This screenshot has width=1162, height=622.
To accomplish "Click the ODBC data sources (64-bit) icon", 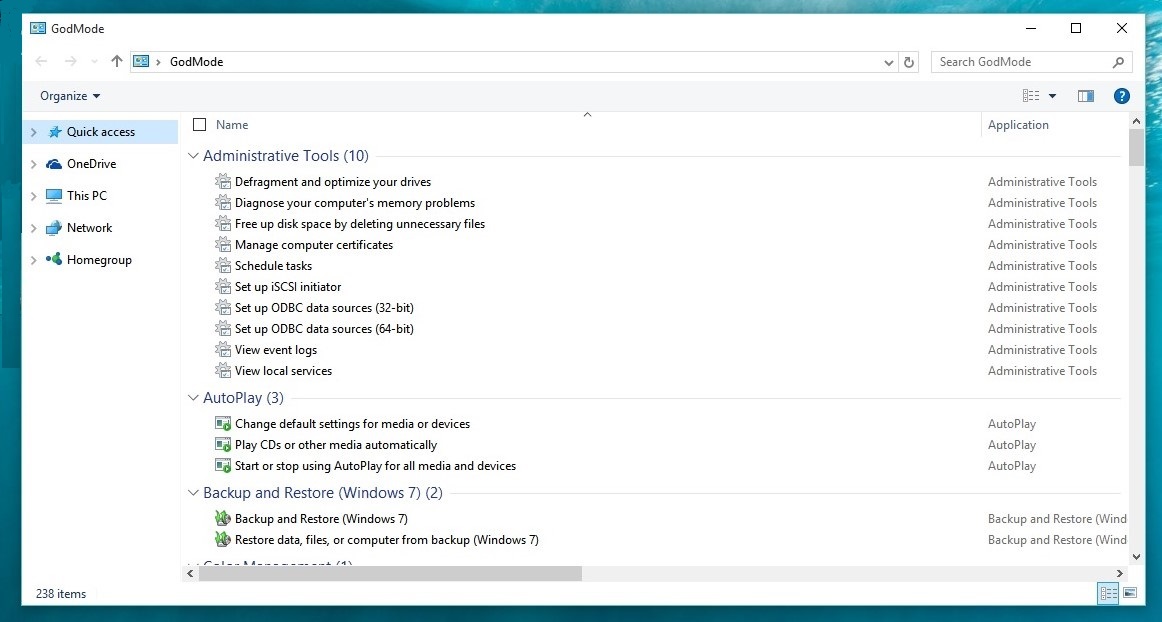I will 222,328.
